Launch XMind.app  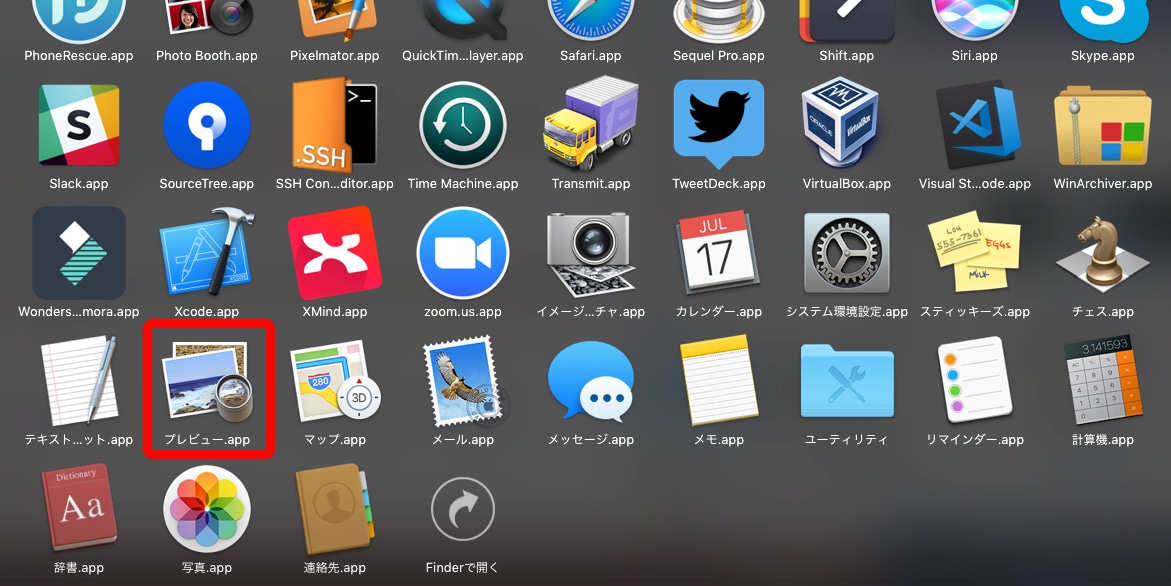[335, 253]
